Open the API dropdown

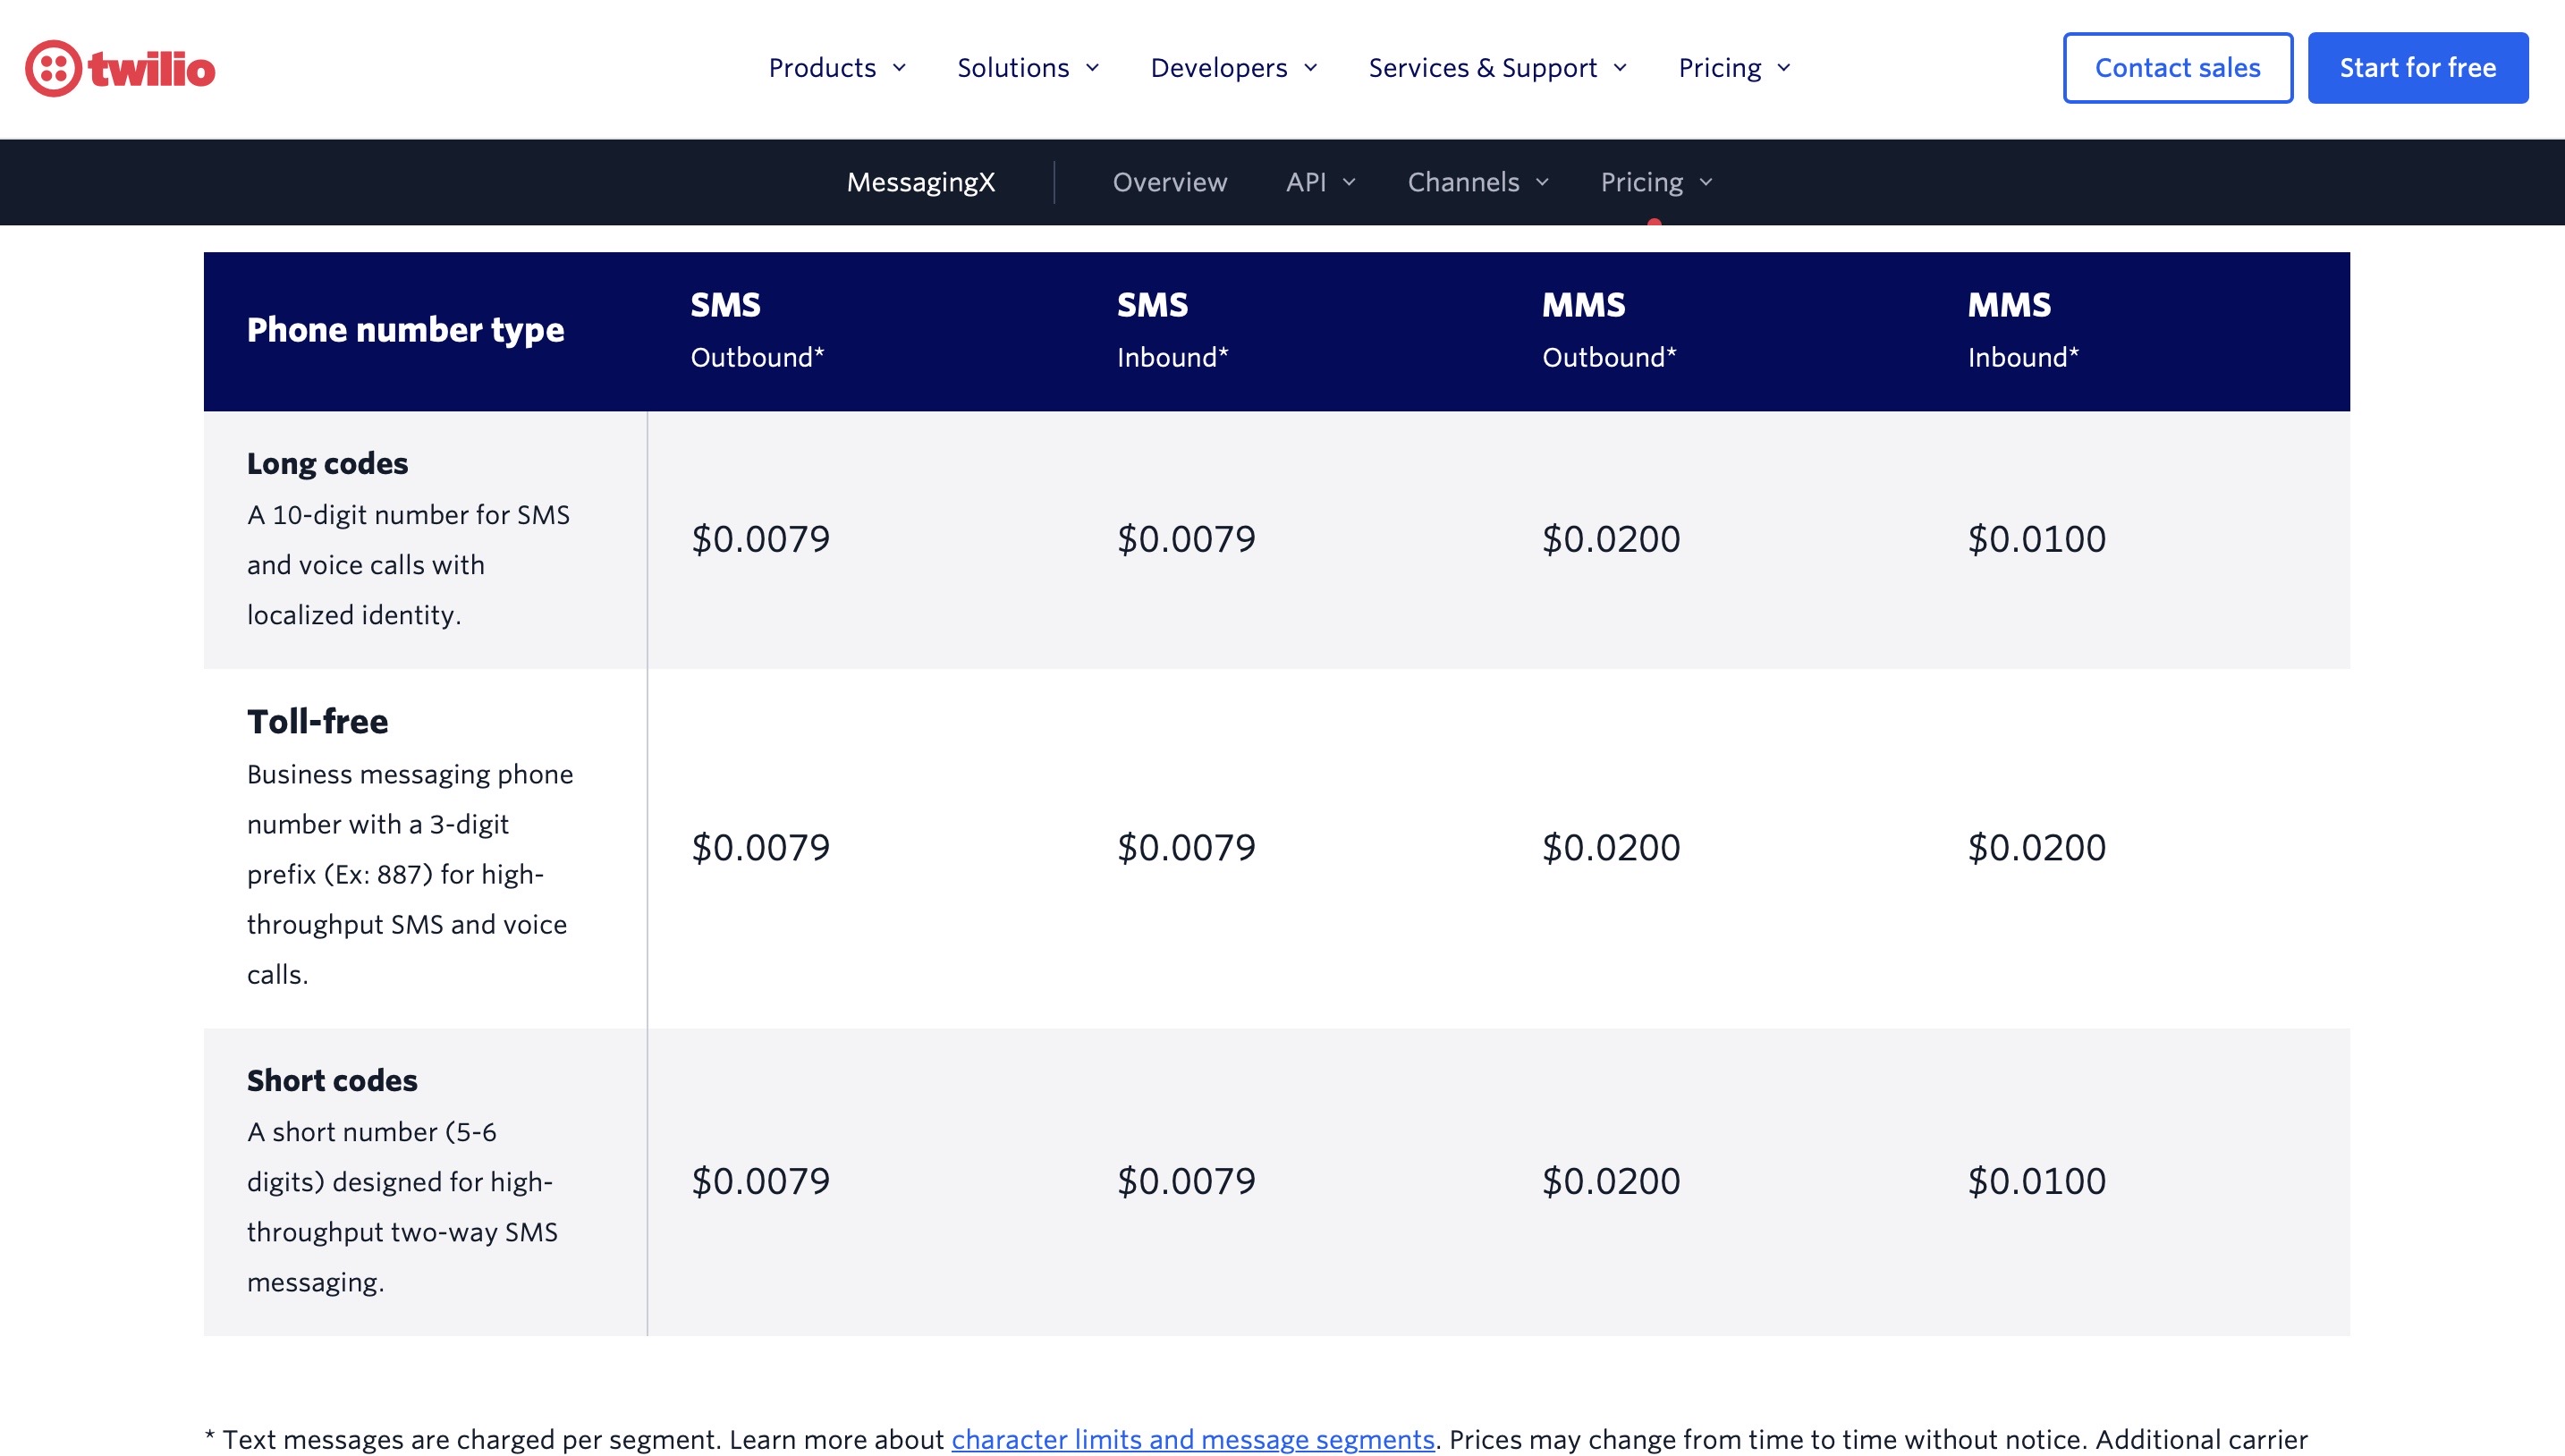[1305, 182]
